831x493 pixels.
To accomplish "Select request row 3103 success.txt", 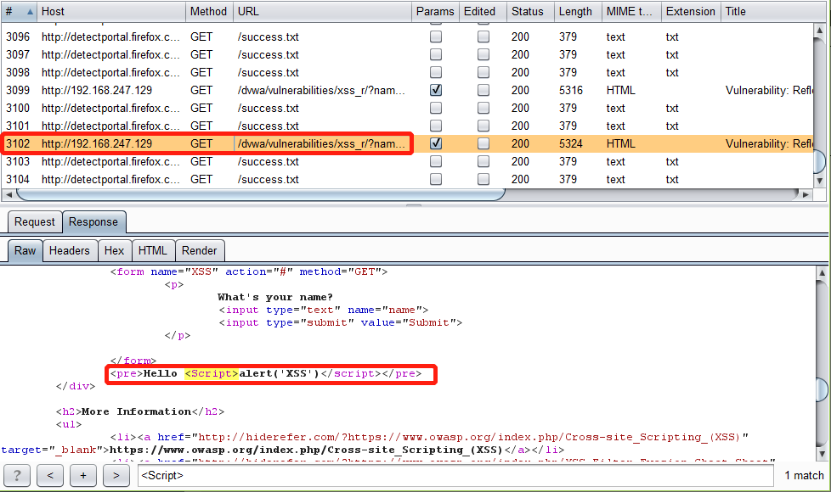I will [407, 161].
